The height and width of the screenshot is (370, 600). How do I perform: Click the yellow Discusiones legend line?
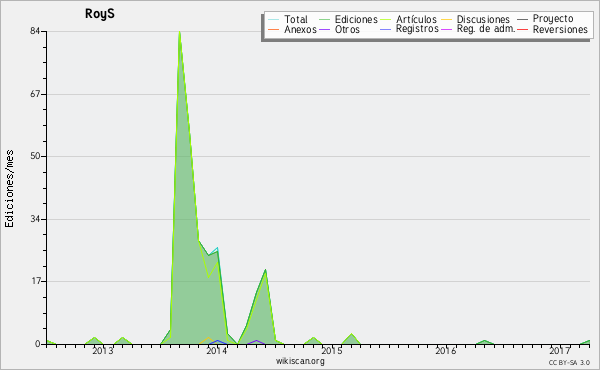447,20
